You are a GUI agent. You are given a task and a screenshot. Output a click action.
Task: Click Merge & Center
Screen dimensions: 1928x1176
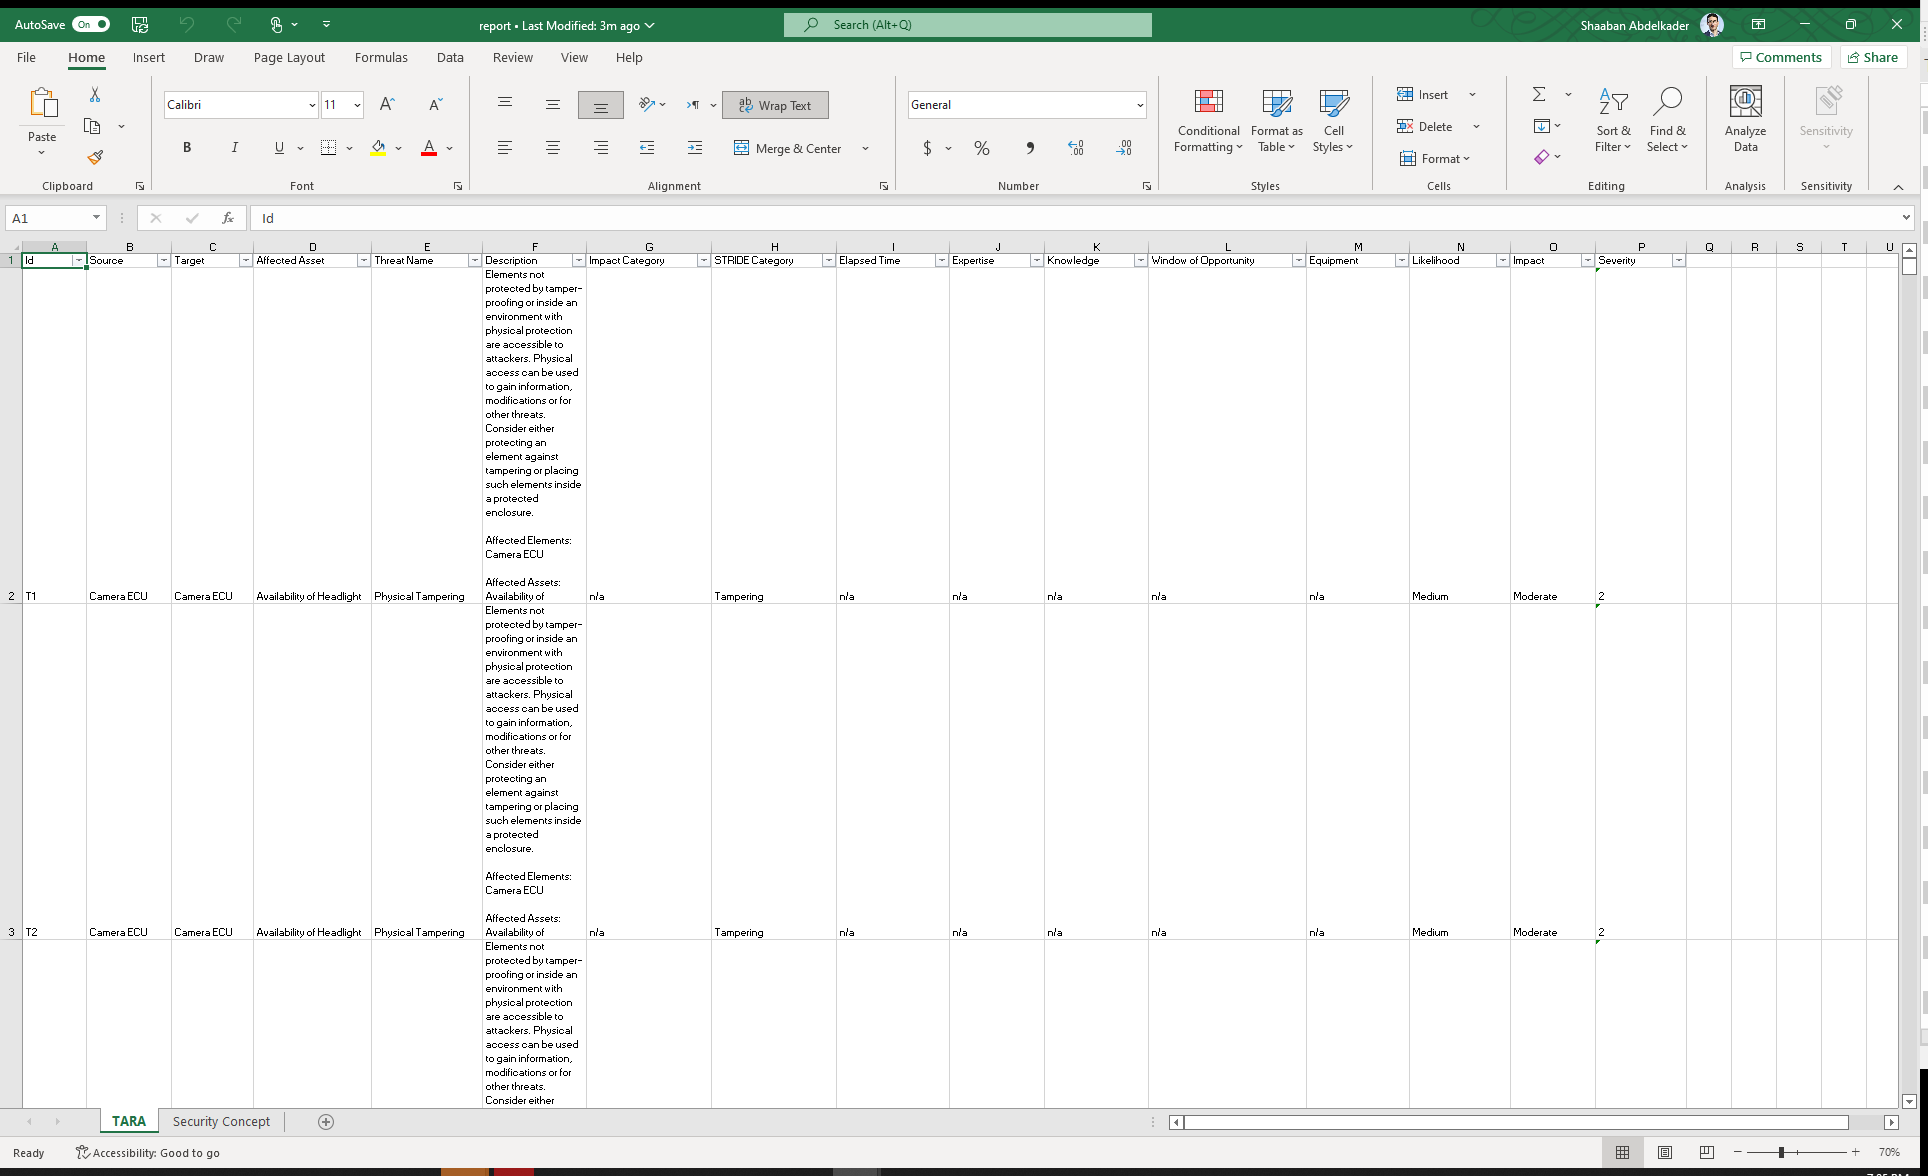coord(788,147)
